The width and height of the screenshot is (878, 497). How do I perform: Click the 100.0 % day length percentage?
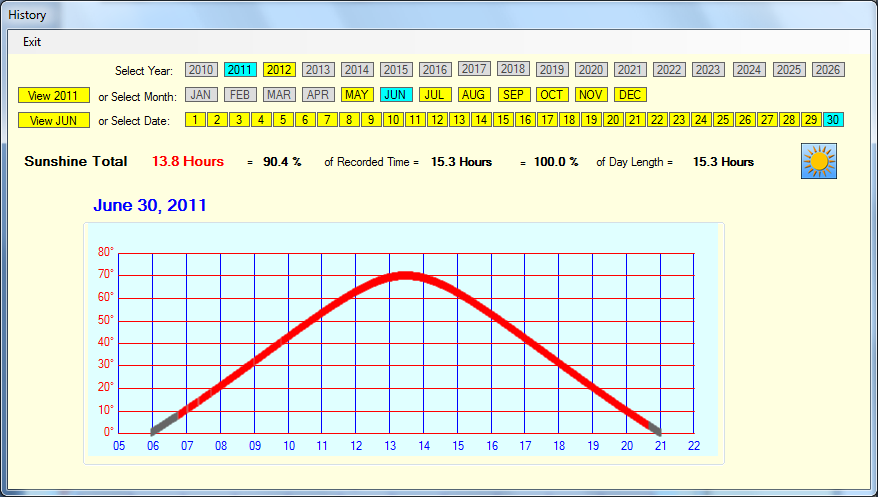point(556,162)
